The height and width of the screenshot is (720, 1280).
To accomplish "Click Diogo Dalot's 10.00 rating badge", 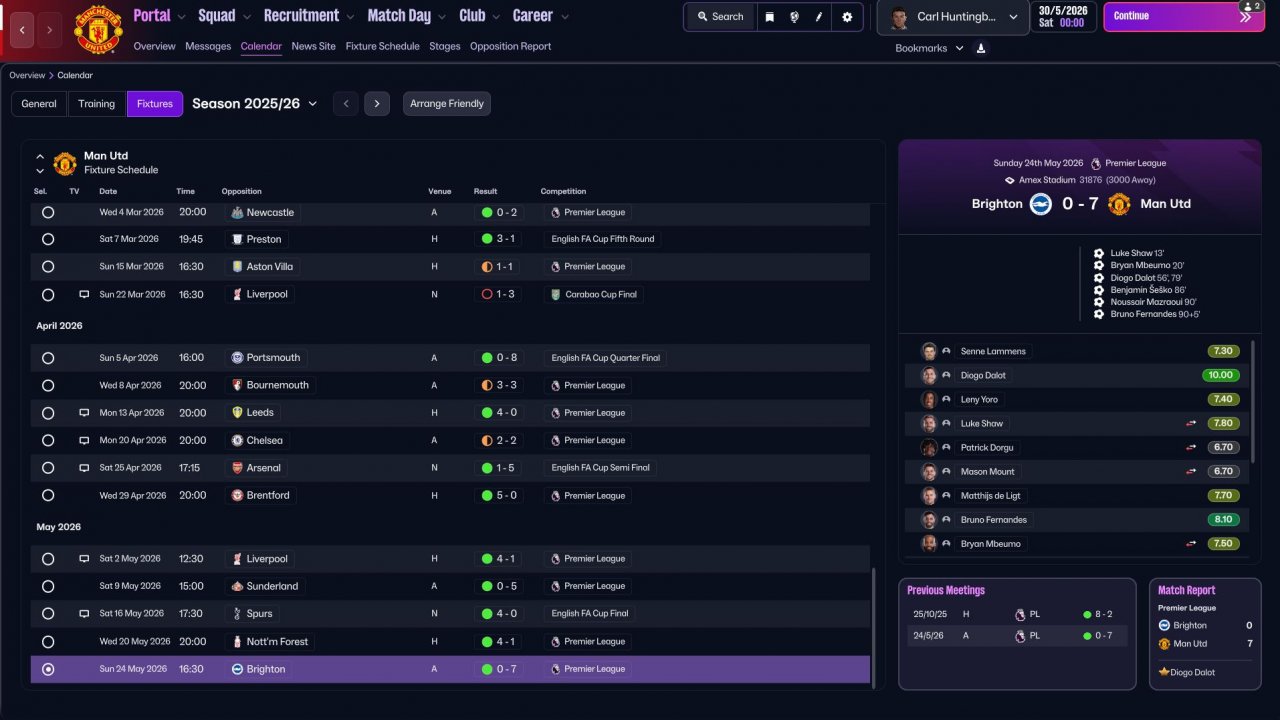I will [x=1221, y=375].
